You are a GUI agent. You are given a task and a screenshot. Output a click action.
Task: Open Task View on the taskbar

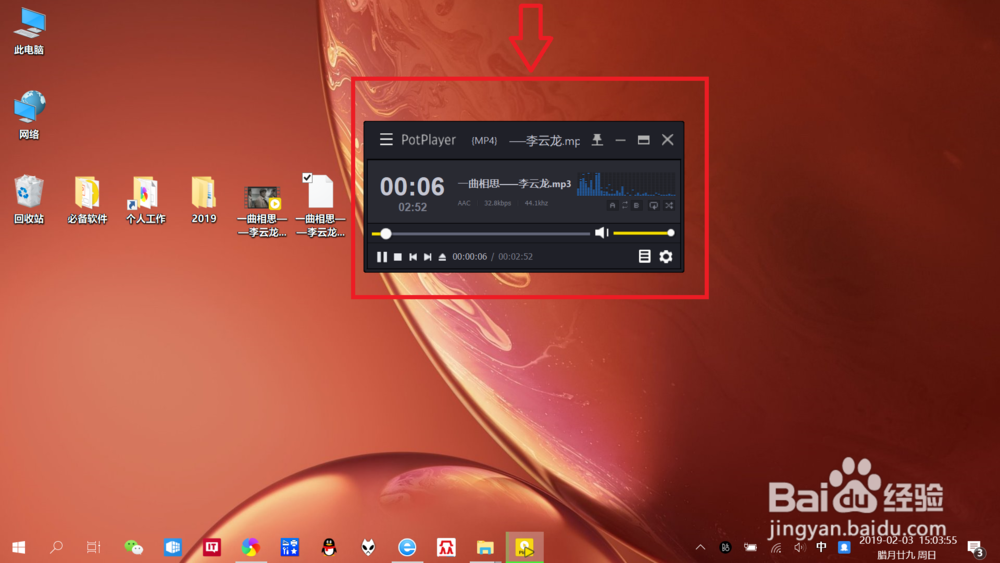[93, 547]
